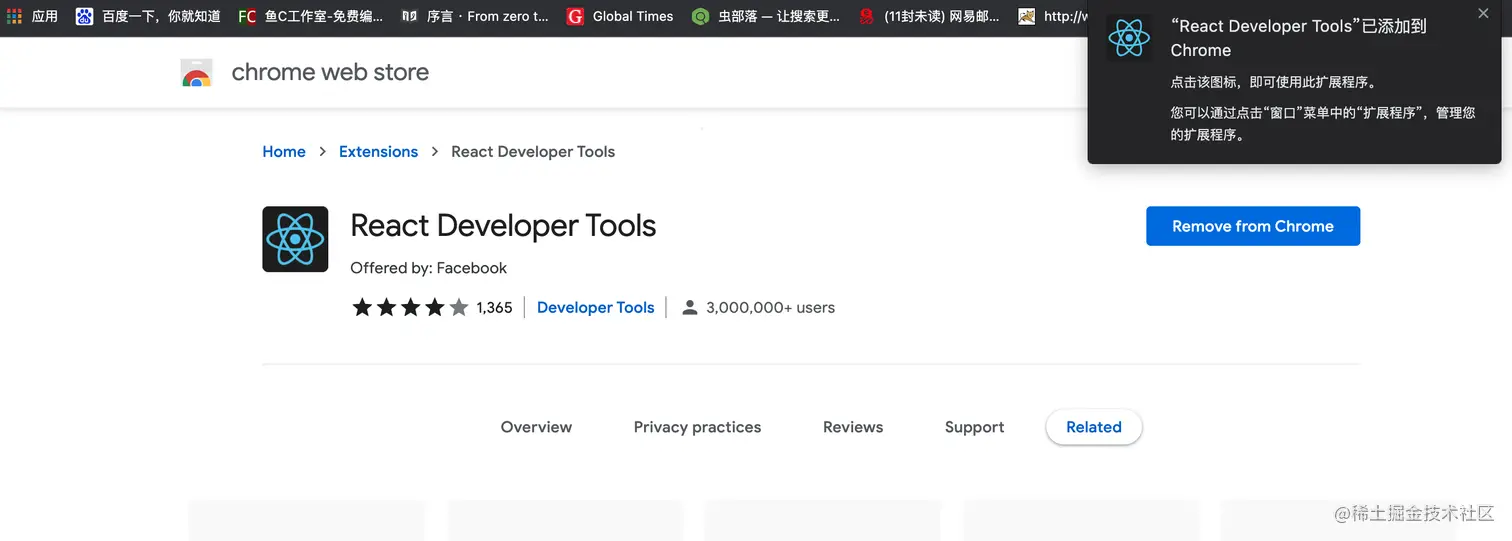Open the http:// bookmark with picture icon
The height and width of the screenshot is (541, 1512).
point(1052,16)
